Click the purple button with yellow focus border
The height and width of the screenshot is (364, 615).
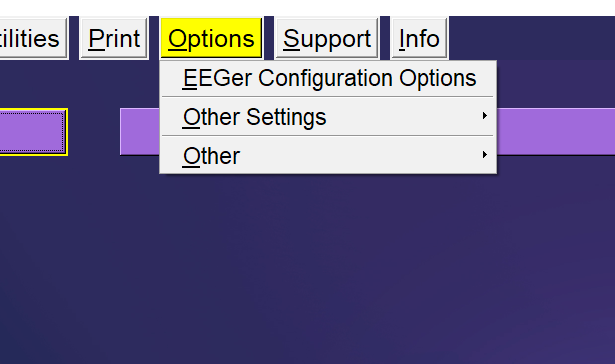pyautogui.click(x=33, y=132)
